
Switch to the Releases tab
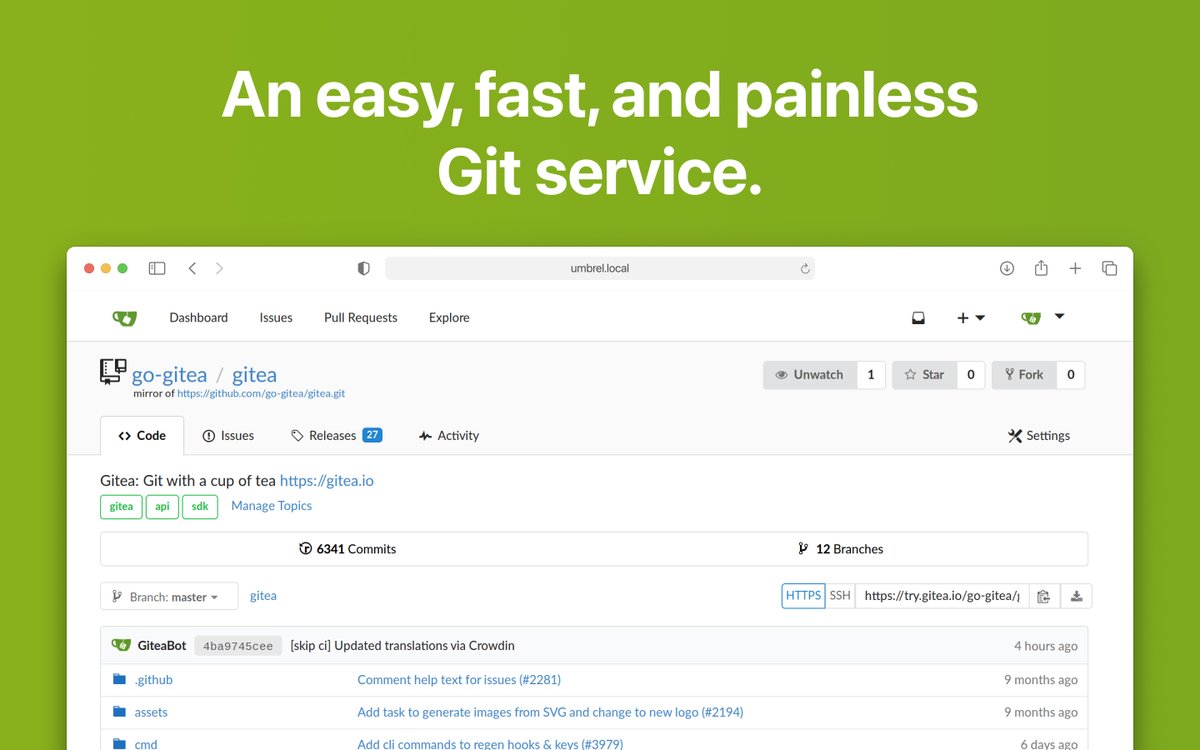click(x=336, y=436)
